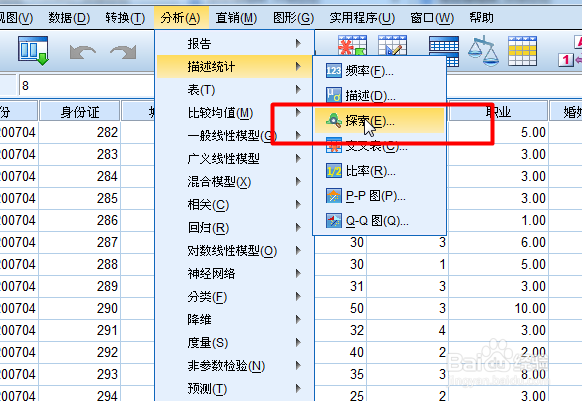The height and width of the screenshot is (401, 582).
Task: Click the 频率(F) icon in submenu
Action: tap(333, 70)
